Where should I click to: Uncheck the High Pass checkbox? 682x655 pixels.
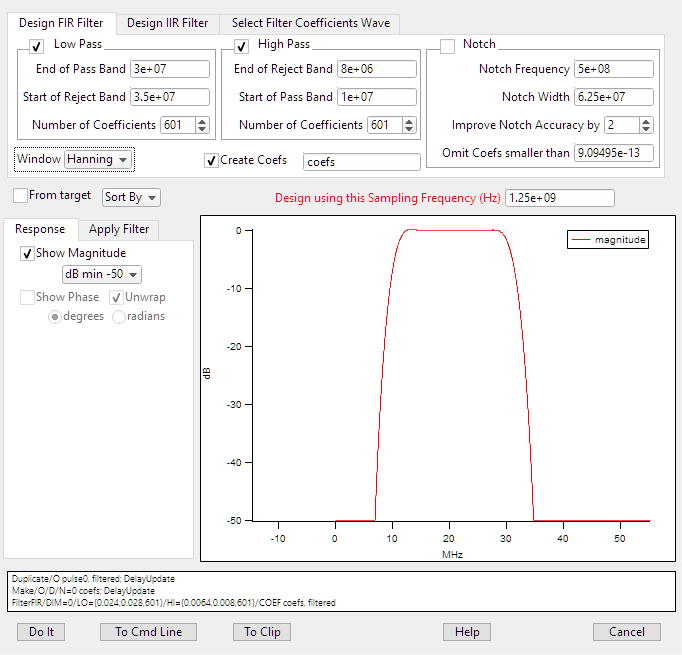[241, 45]
